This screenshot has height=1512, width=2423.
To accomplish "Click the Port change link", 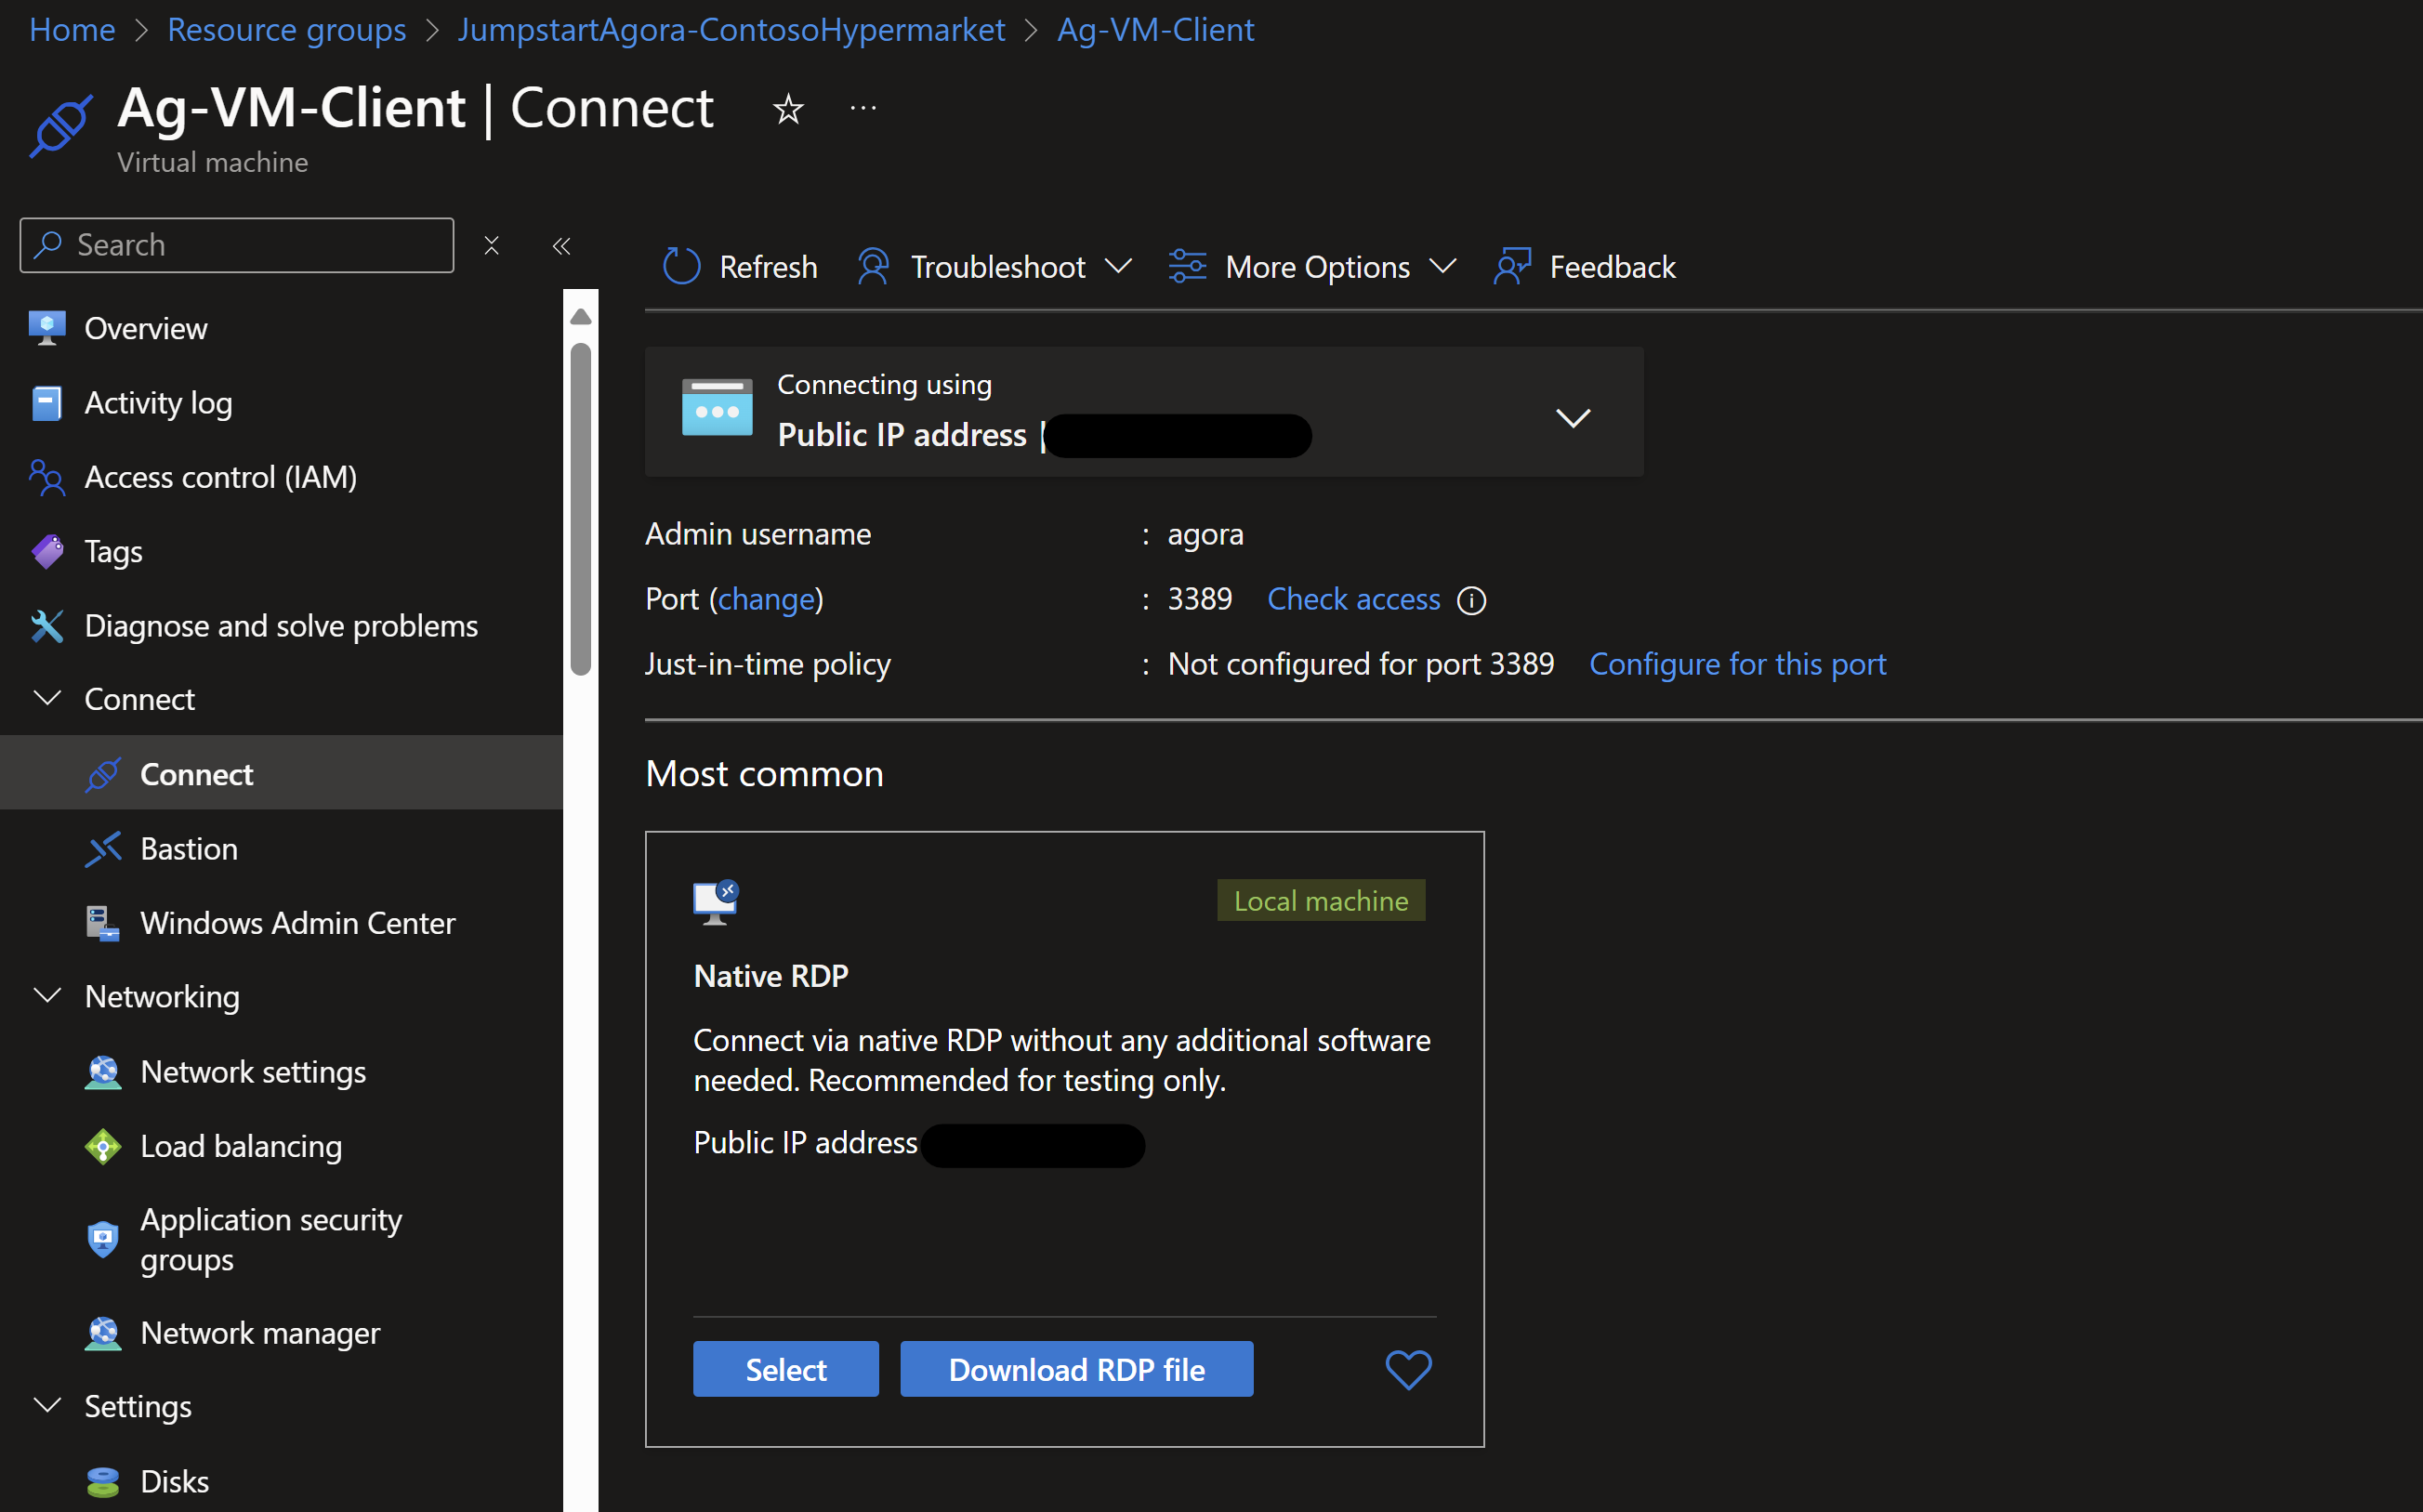I will 767,599.
